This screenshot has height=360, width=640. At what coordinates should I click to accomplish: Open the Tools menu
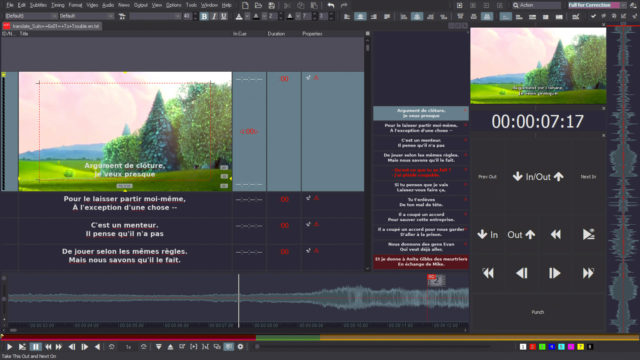191,5
